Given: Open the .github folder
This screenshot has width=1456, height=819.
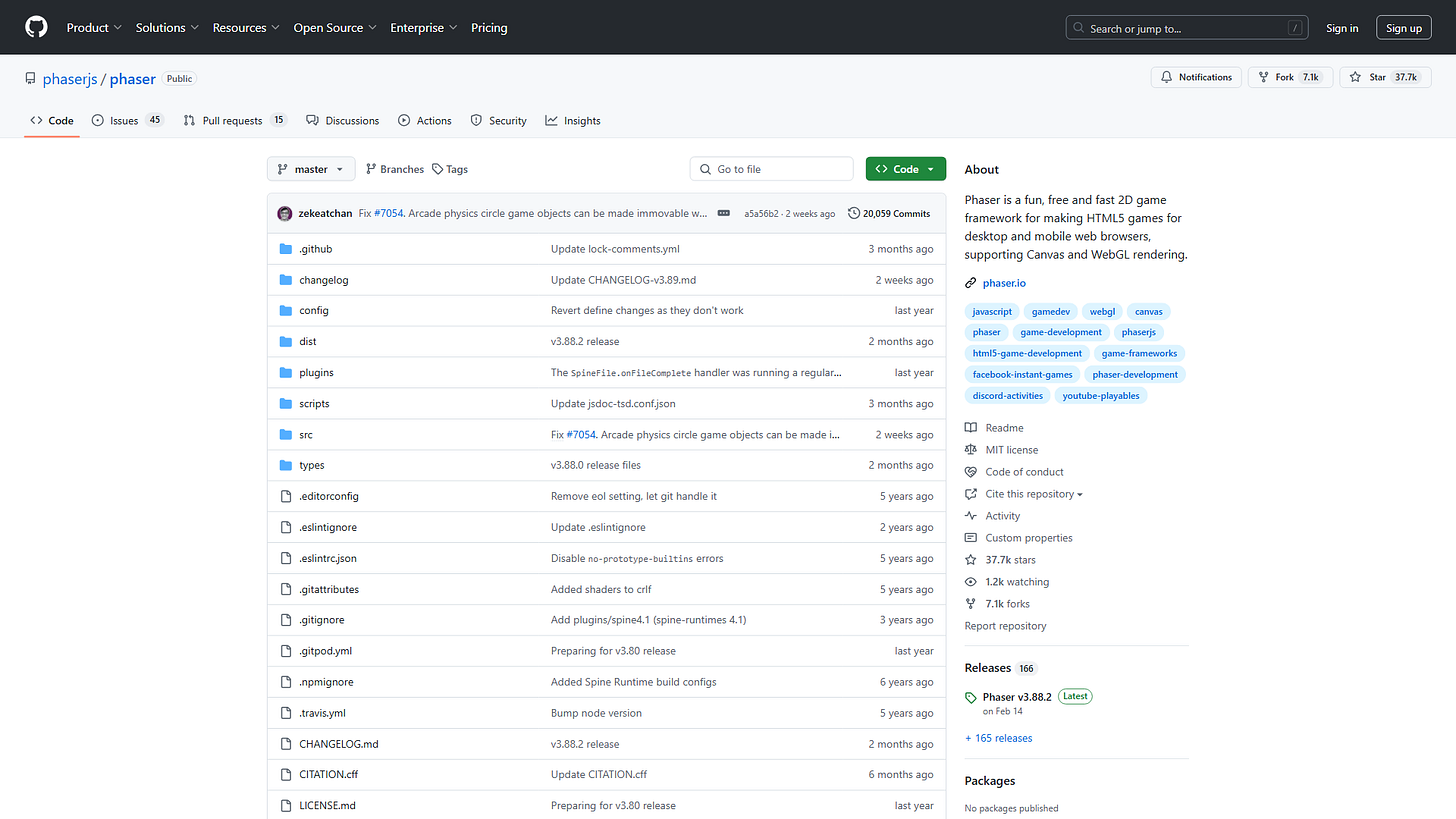Looking at the screenshot, I should [315, 249].
